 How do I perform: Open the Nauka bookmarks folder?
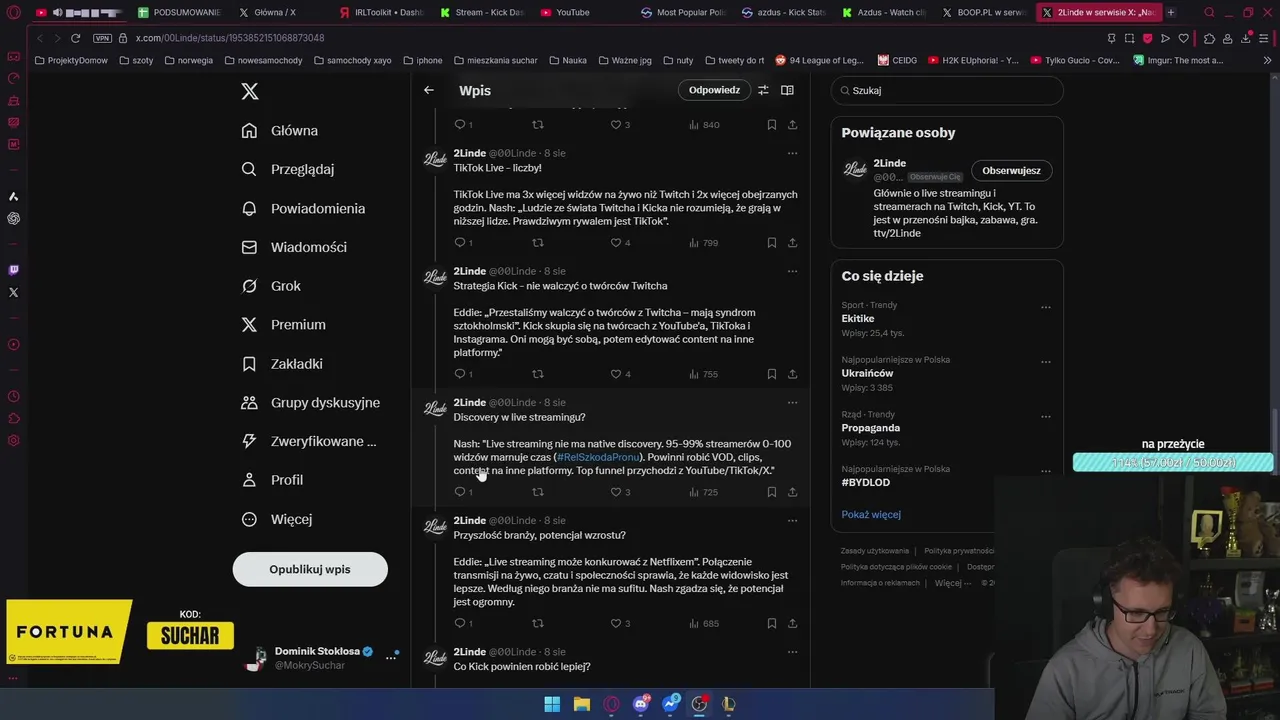coord(567,60)
